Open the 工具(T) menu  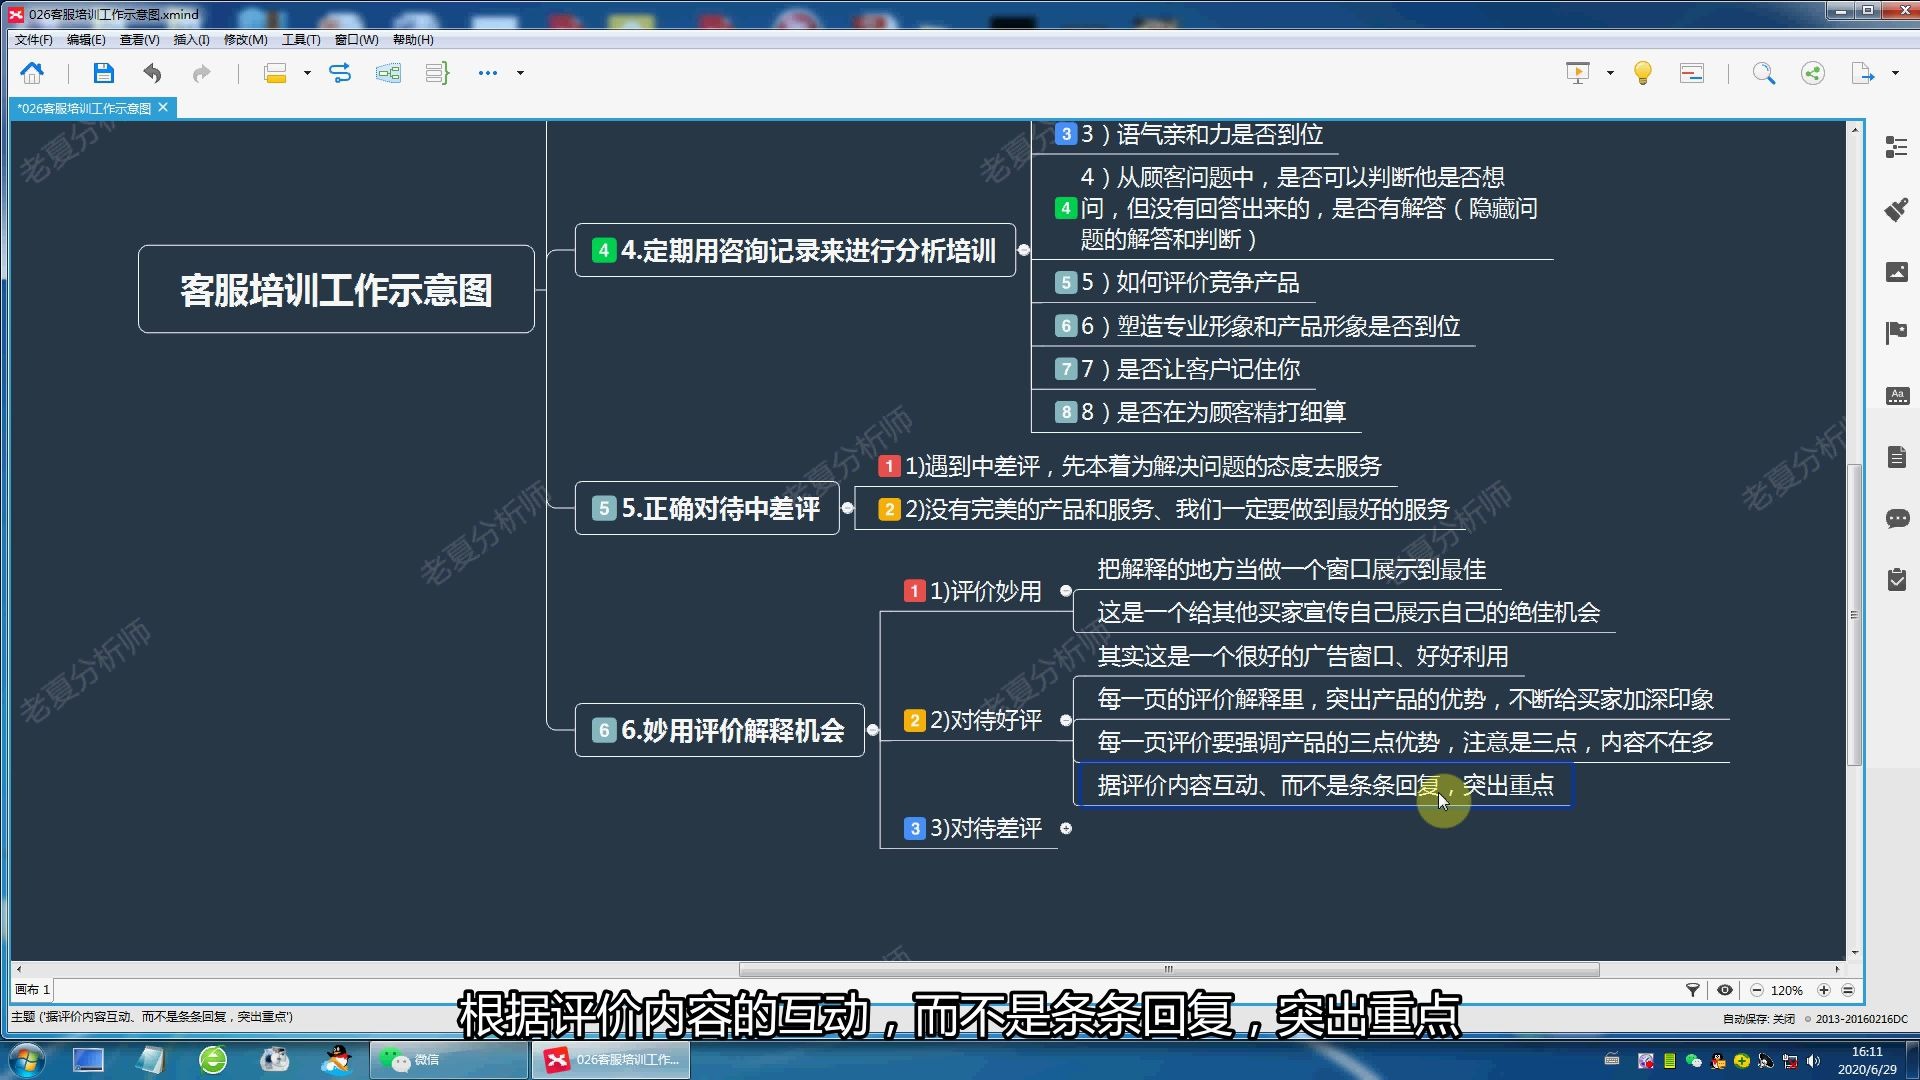coord(301,40)
